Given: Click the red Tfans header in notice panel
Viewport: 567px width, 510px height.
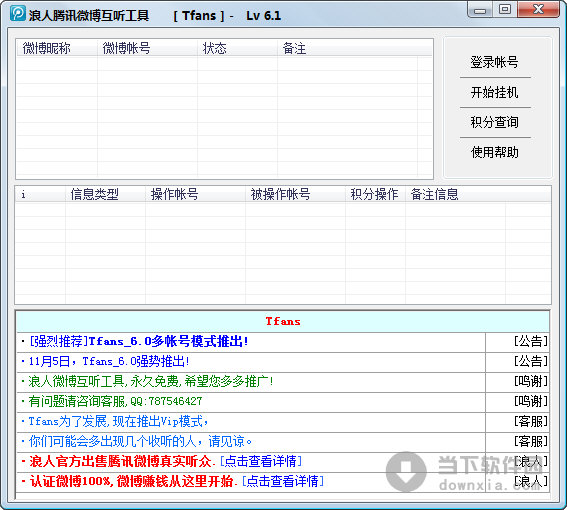Looking at the screenshot, I should pos(283,321).
